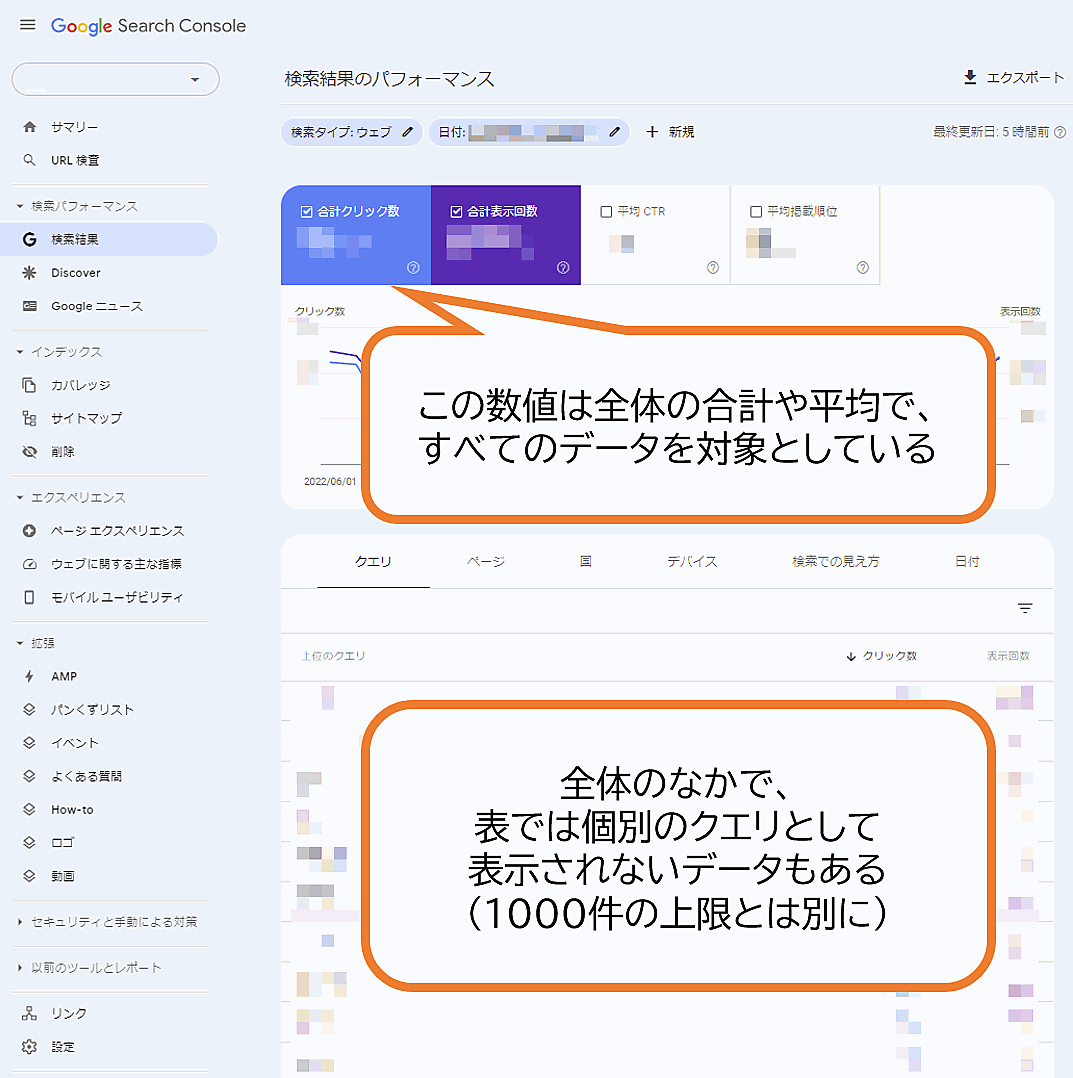The image size is (1073, 1078).
Task: Uncheck the 合計表示回数 checkbox
Action: coord(456,212)
